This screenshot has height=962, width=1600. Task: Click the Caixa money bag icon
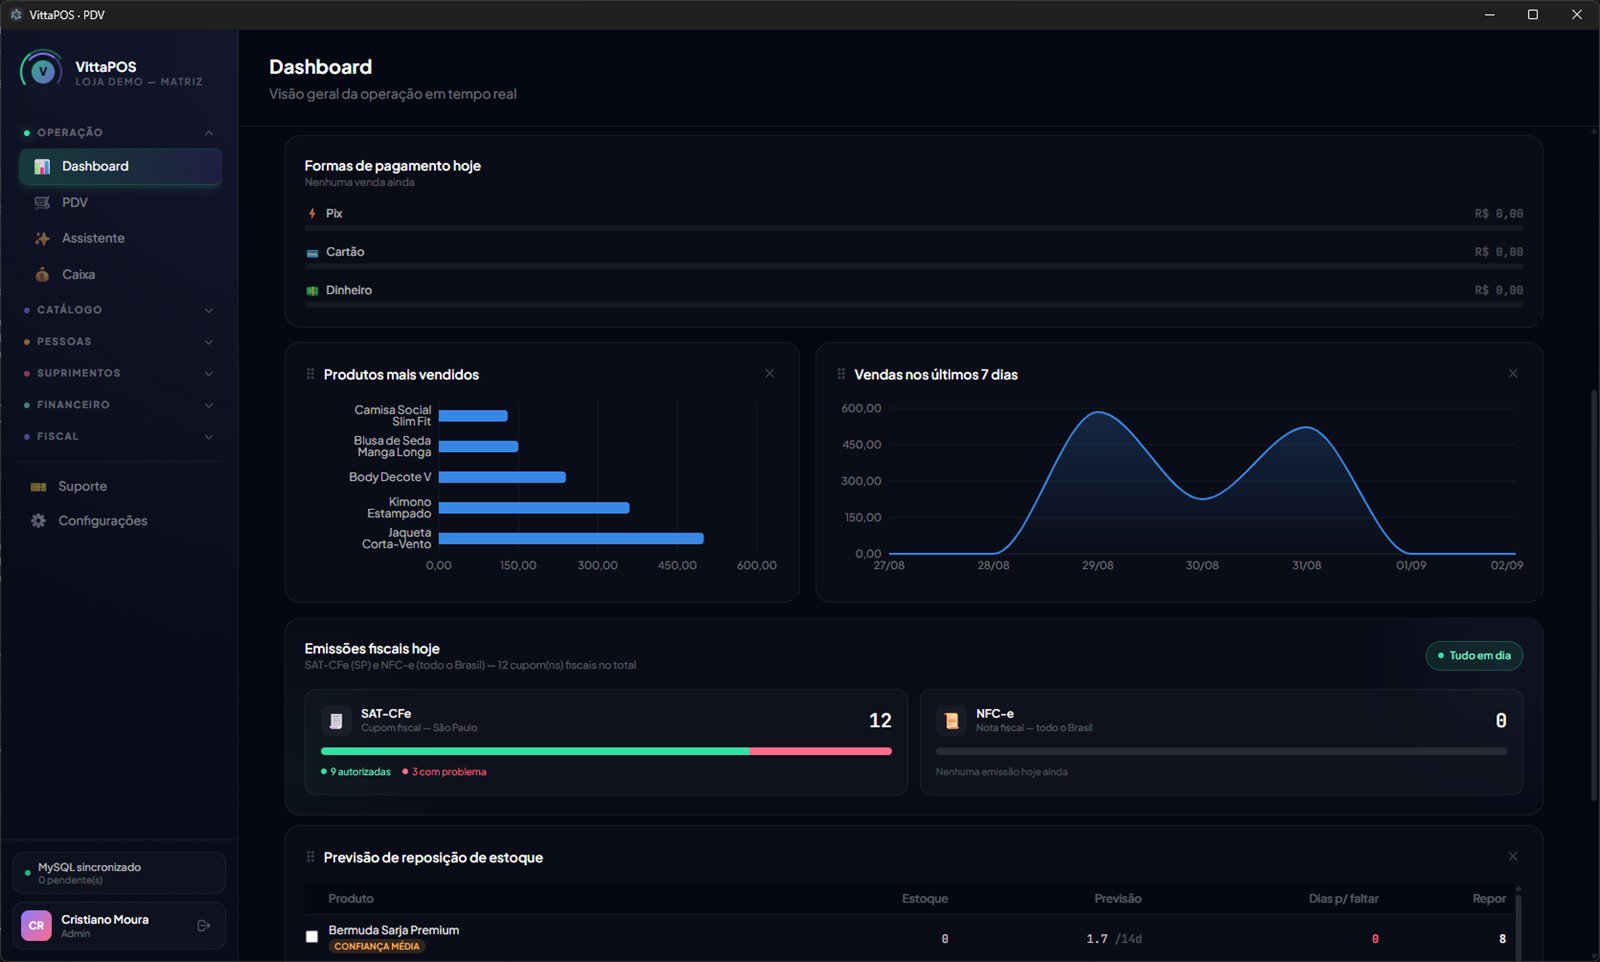[x=42, y=274]
